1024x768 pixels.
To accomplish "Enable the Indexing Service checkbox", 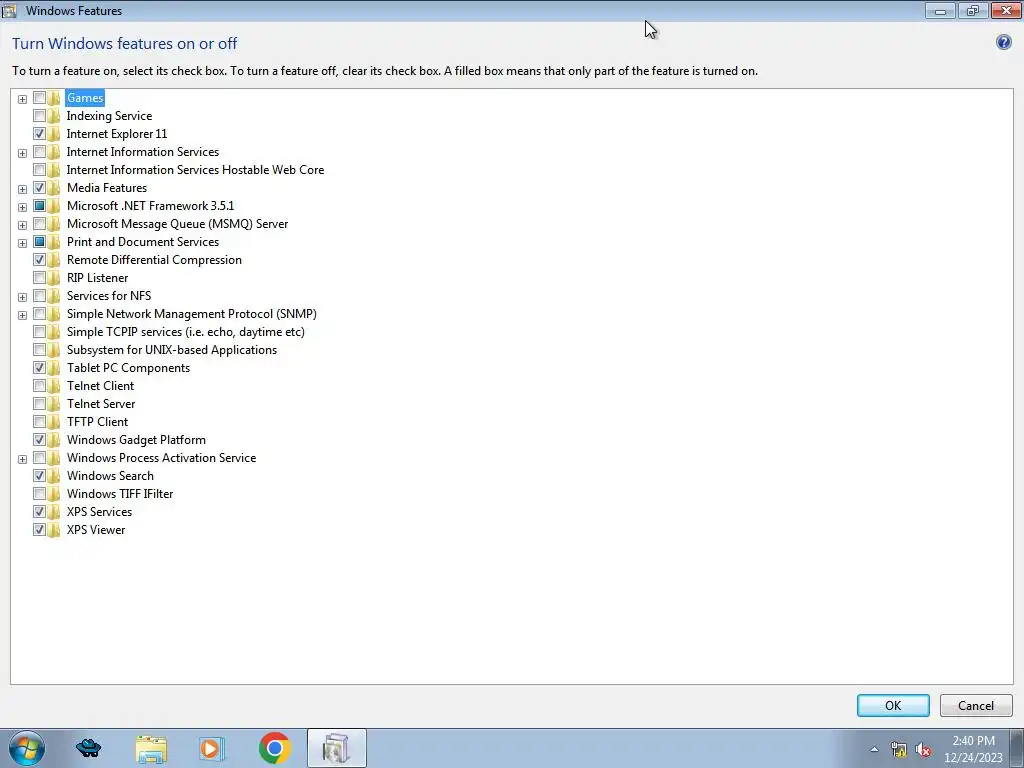I will pos(39,116).
